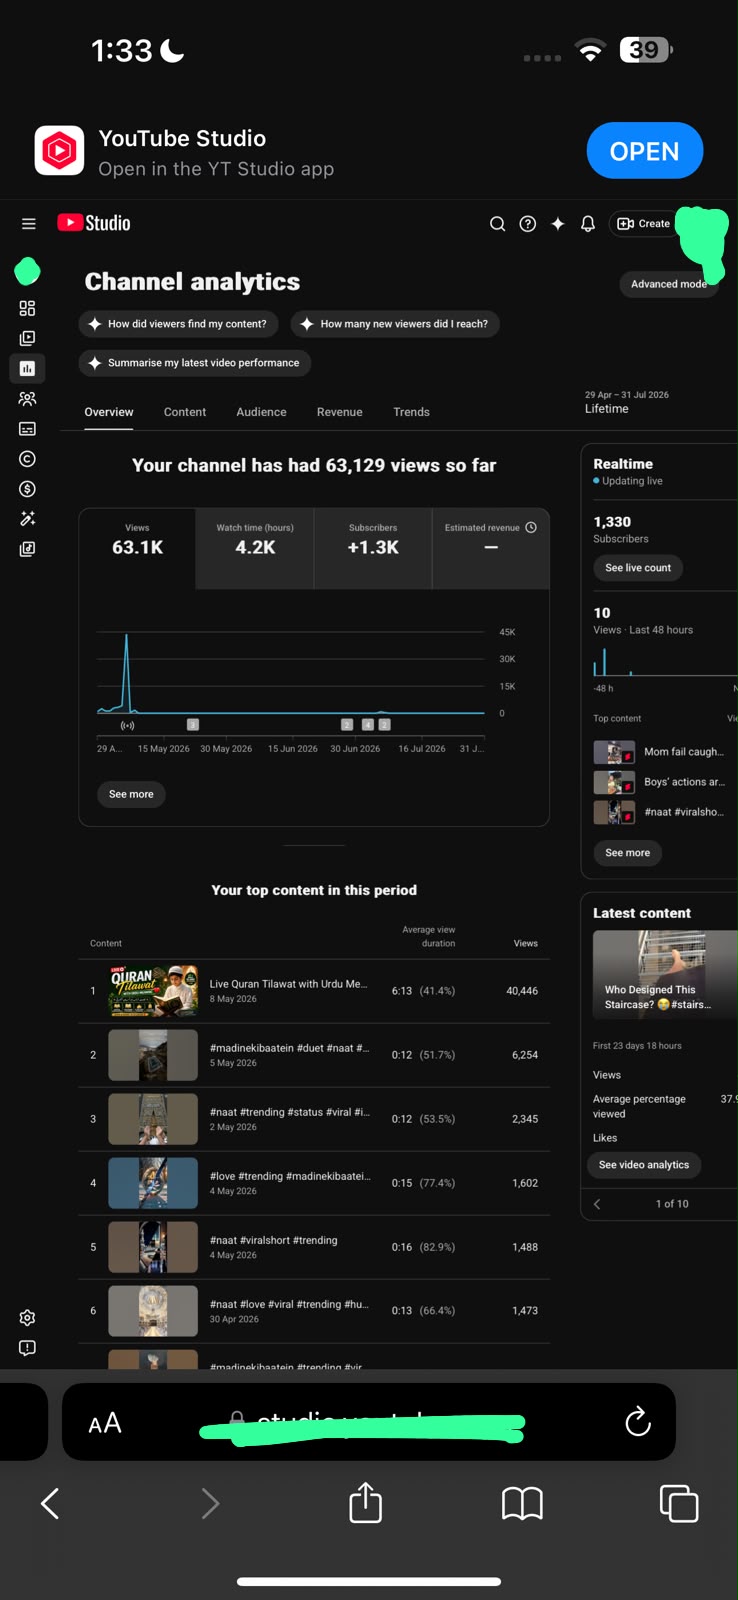Open the search magnifier icon
The width and height of the screenshot is (738, 1600).
tap(497, 224)
